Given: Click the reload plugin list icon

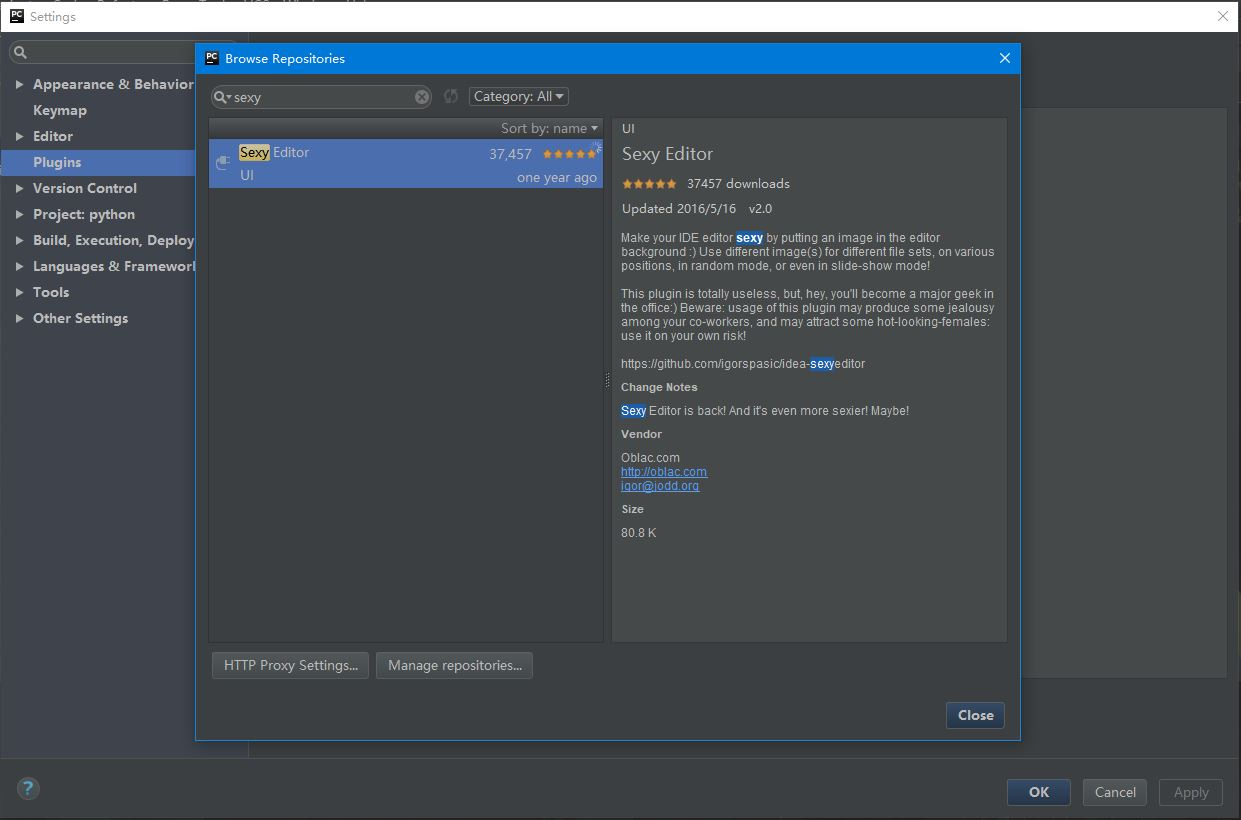Looking at the screenshot, I should [451, 96].
